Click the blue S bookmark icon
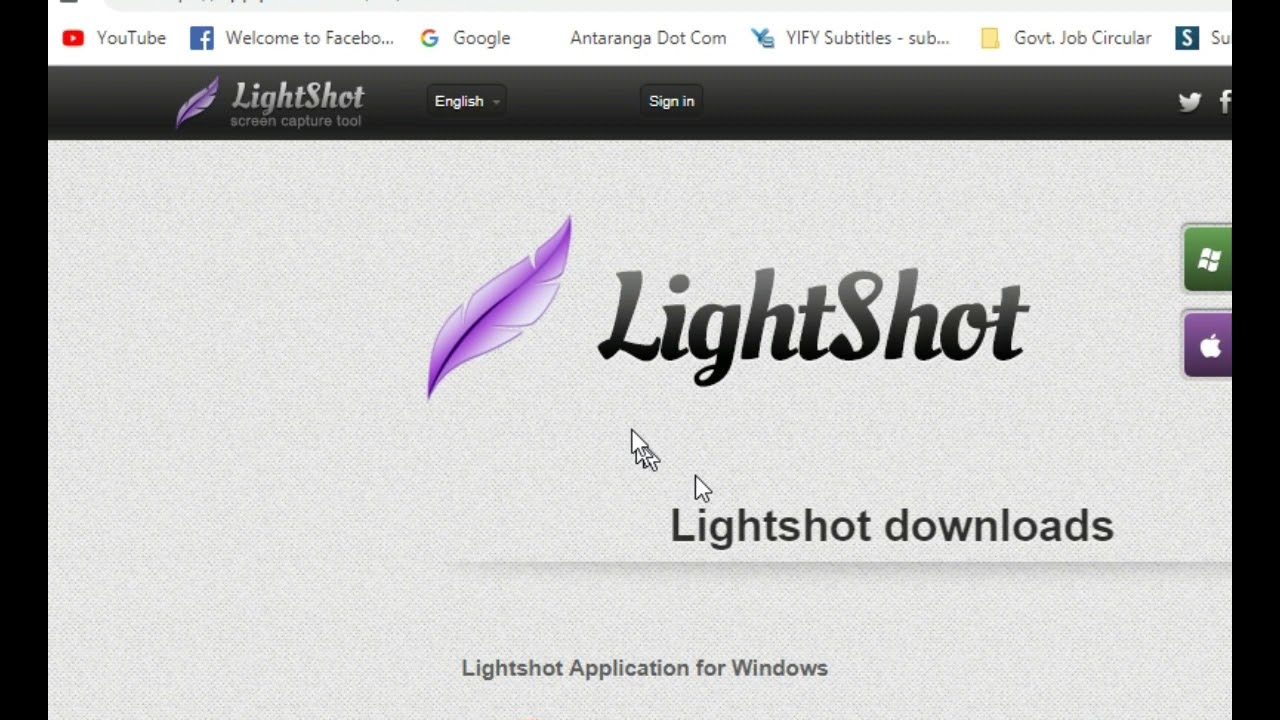The height and width of the screenshot is (720, 1280). tap(1187, 38)
